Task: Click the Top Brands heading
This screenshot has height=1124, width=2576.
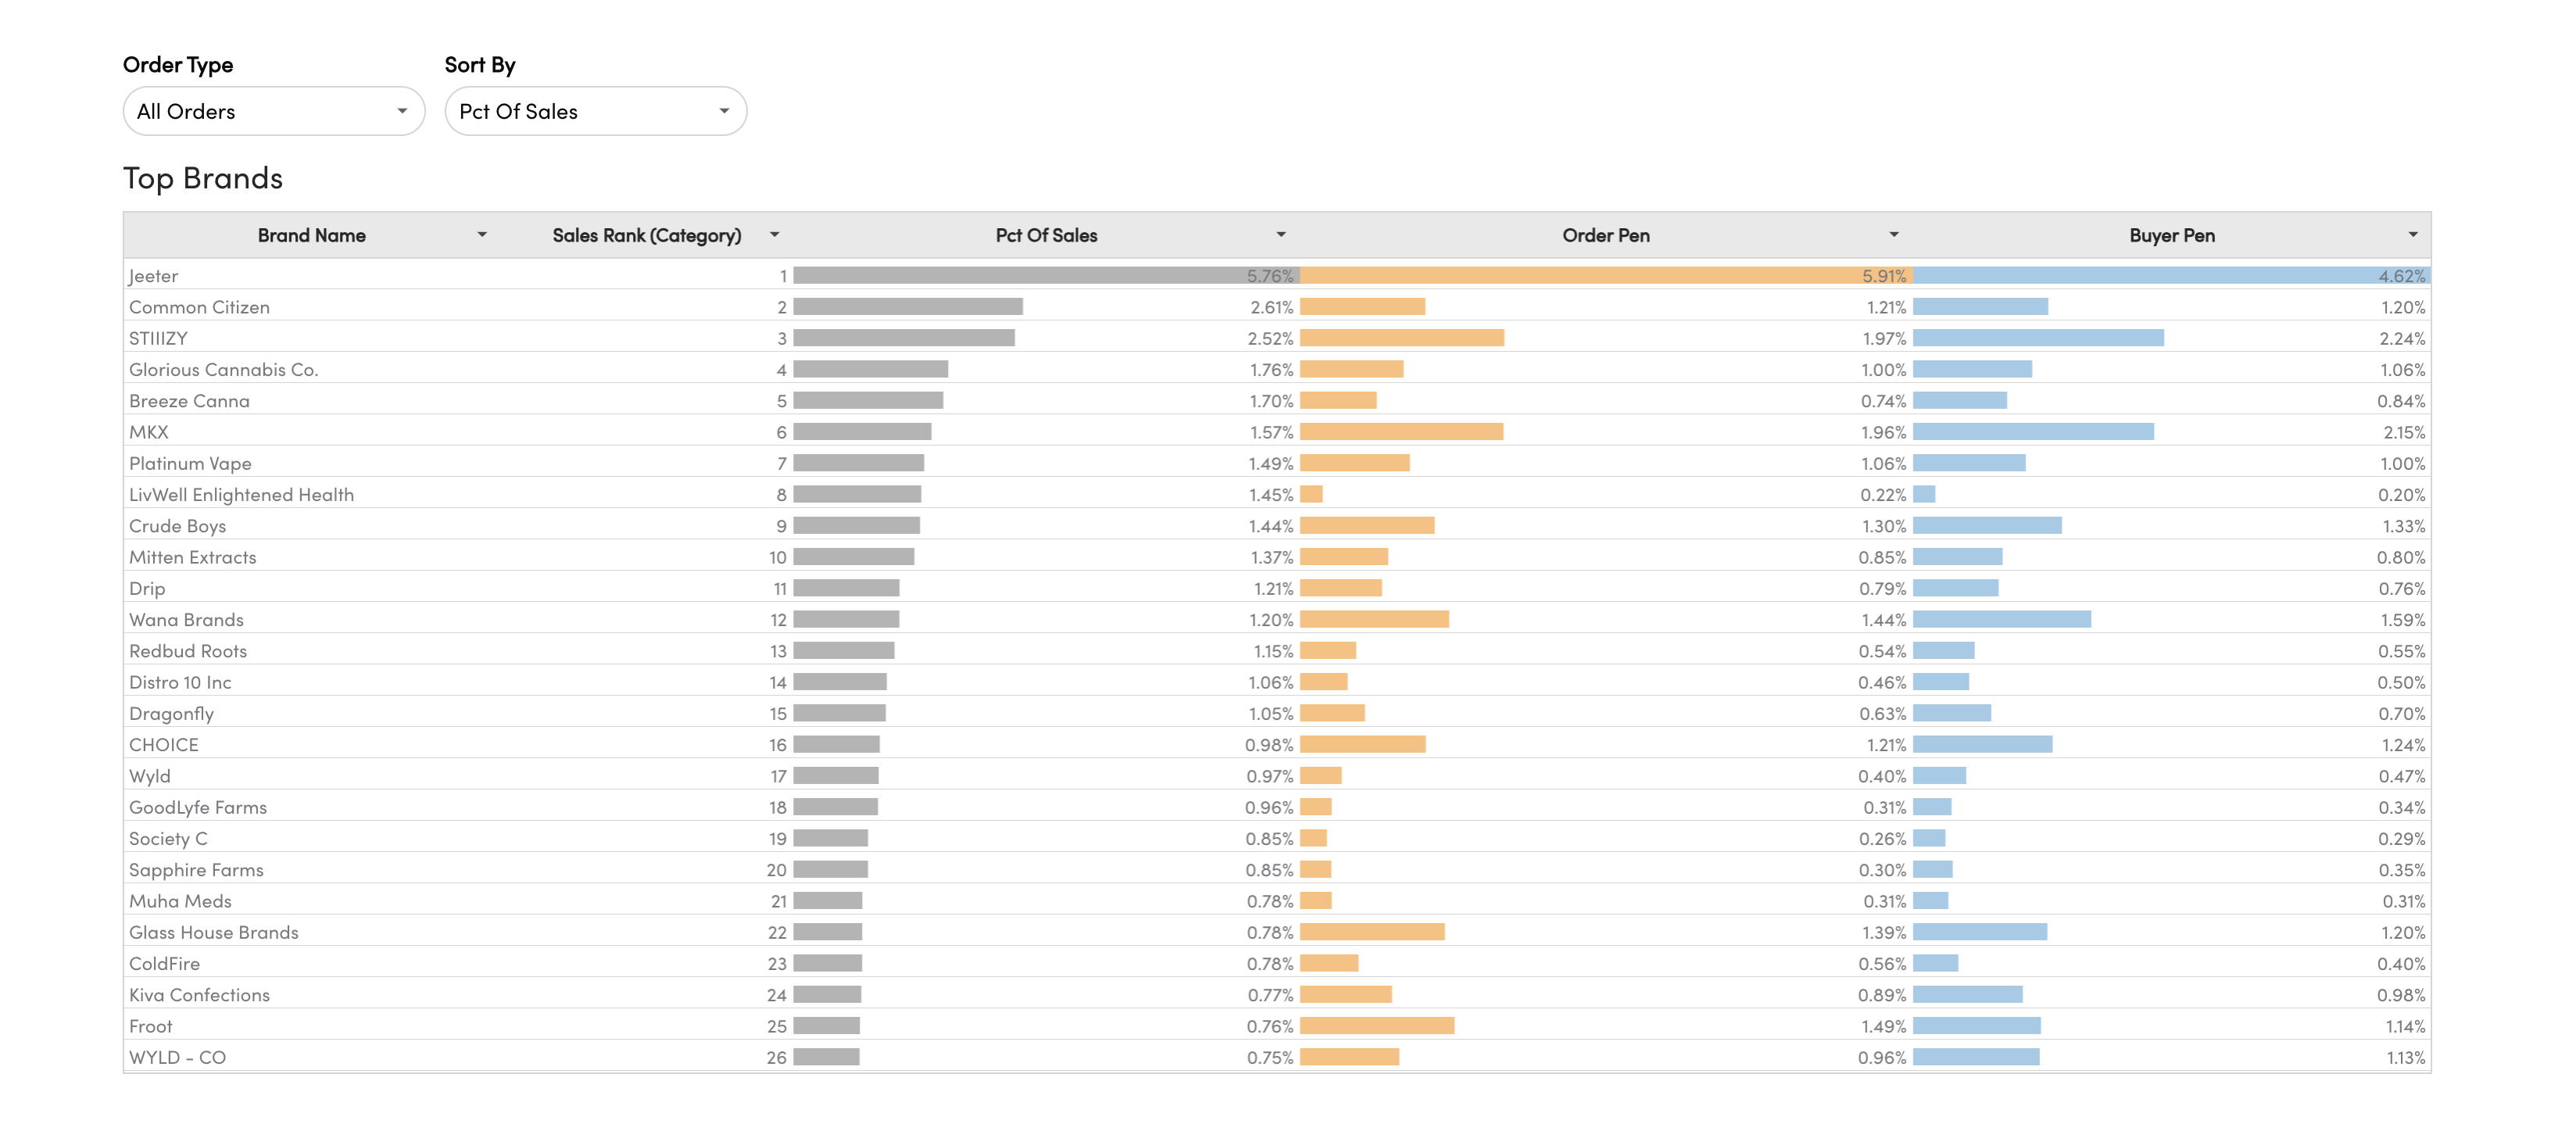Action: click(x=203, y=178)
